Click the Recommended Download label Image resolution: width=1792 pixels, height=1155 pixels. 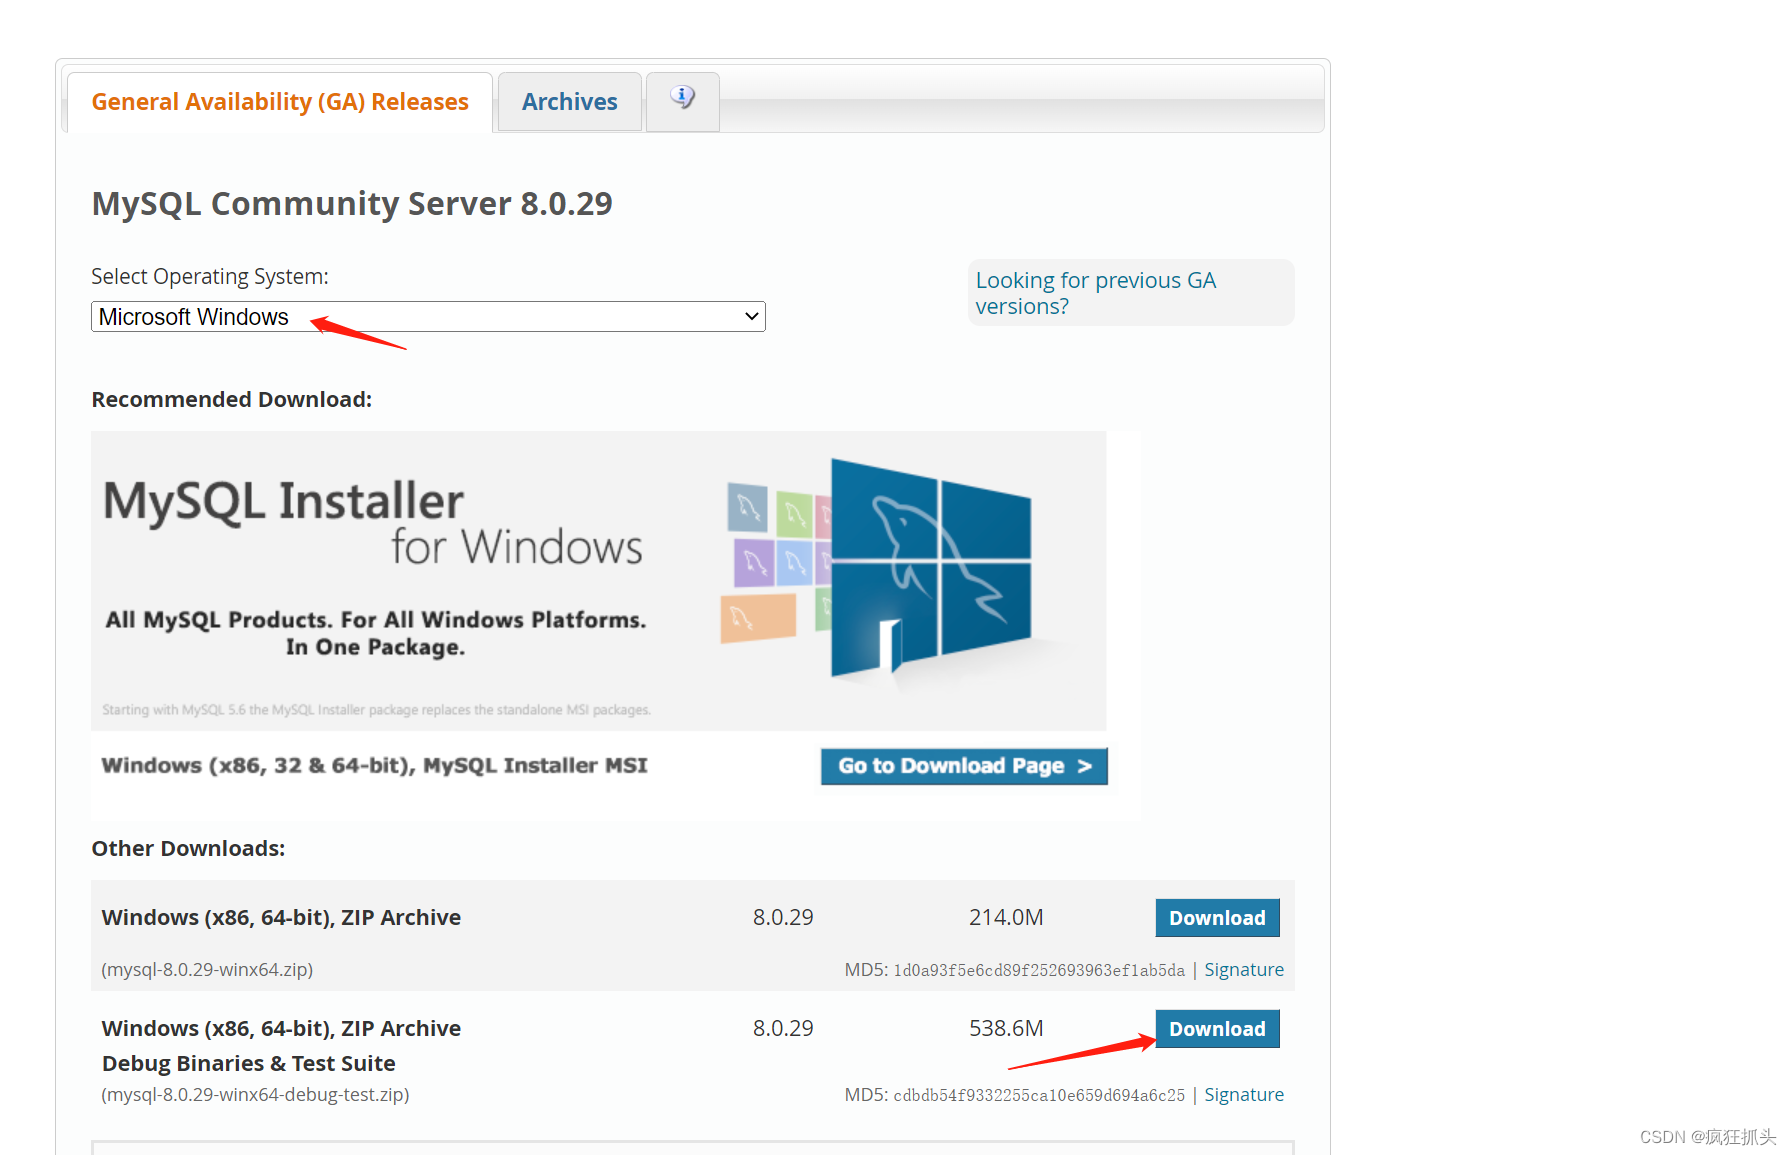[x=232, y=400]
